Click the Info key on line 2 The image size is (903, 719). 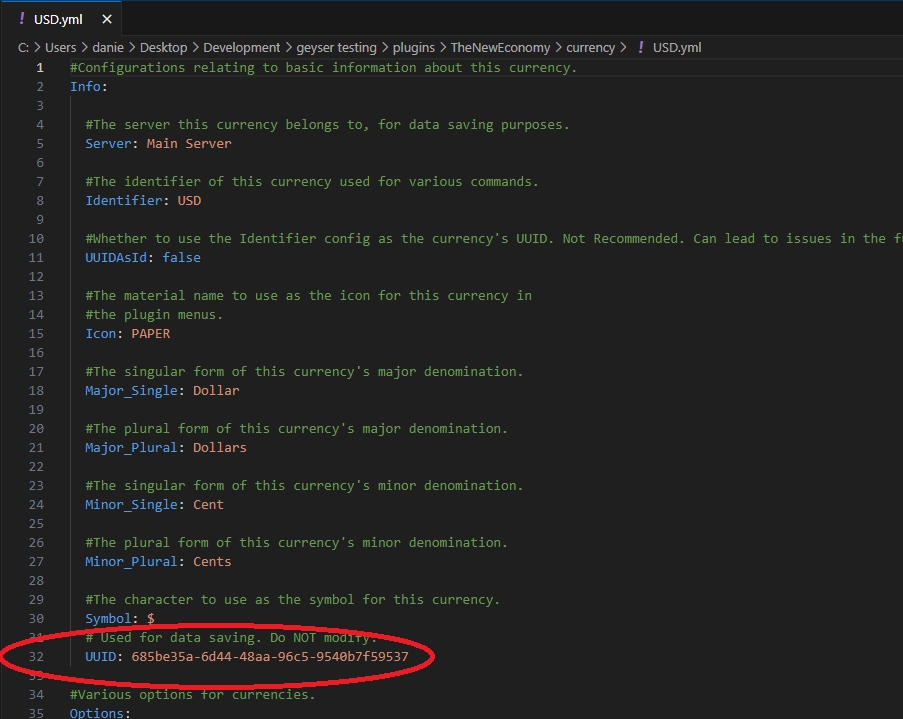(x=86, y=86)
